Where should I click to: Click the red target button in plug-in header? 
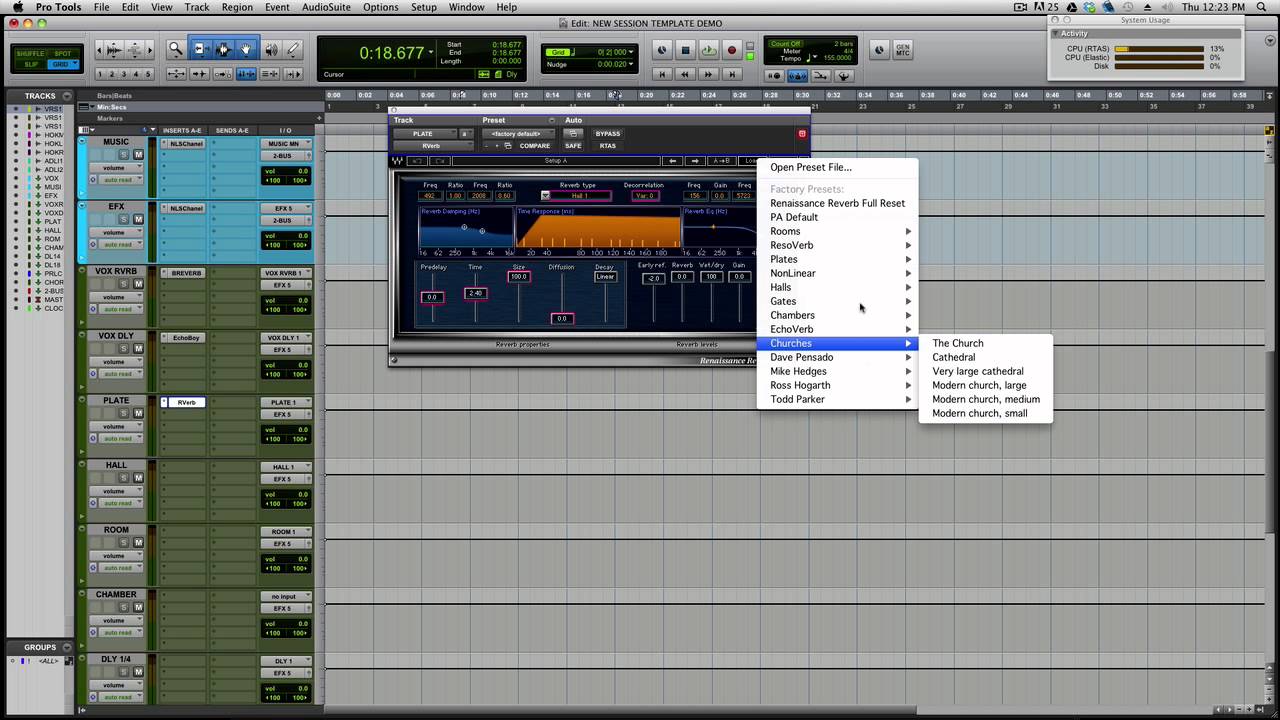point(801,133)
